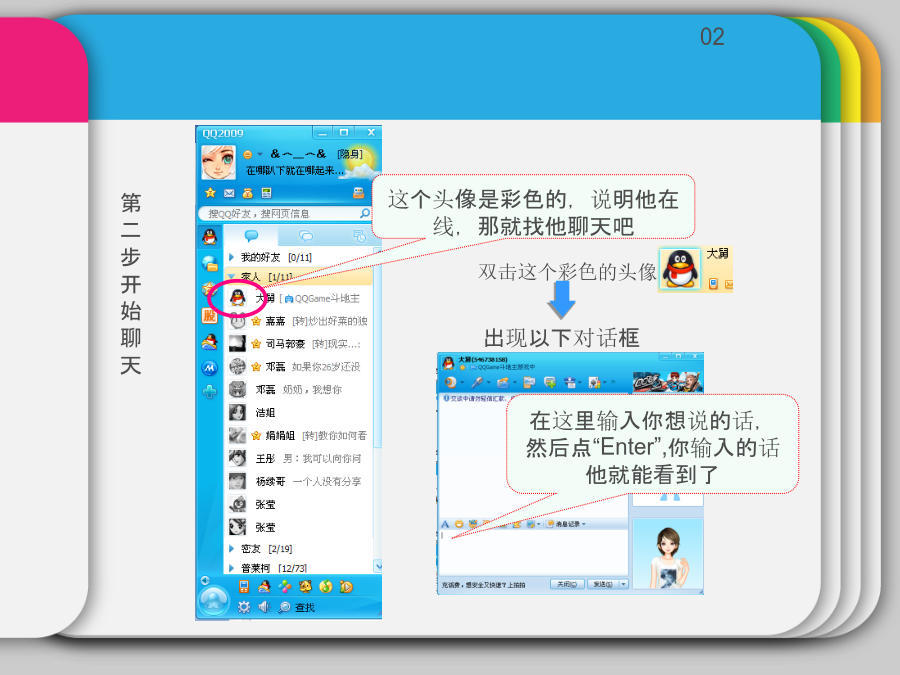The width and height of the screenshot is (900, 675).
Task: Open the system settings gear icon
Action: 244,607
